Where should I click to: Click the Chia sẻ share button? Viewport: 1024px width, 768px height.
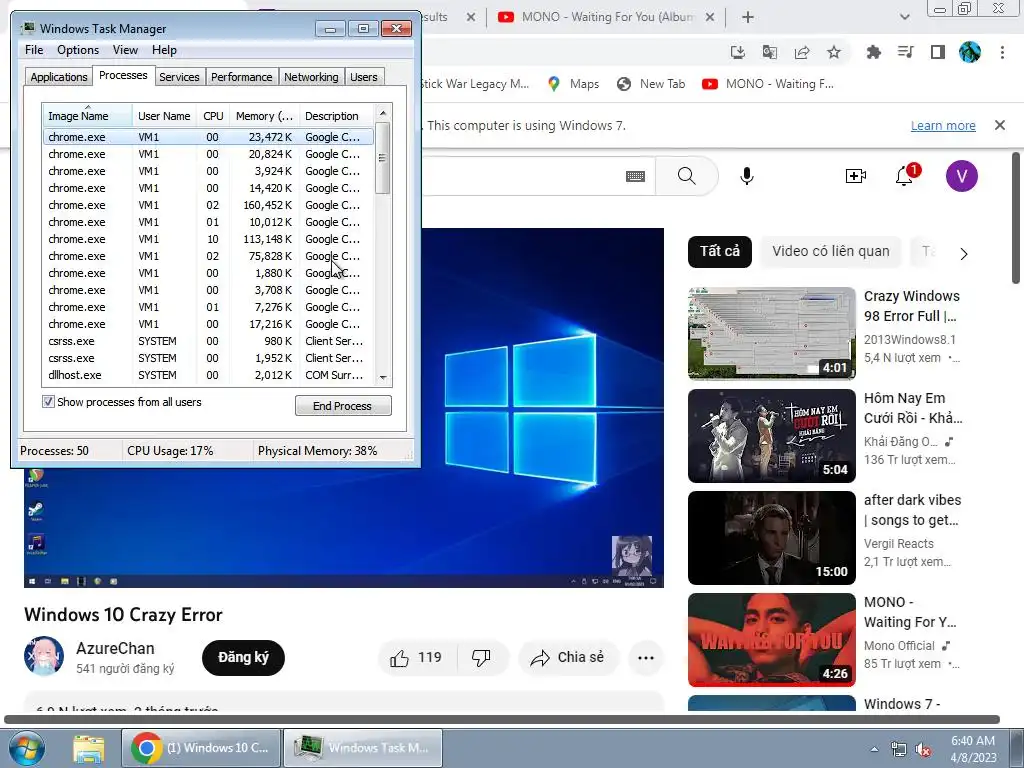click(567, 658)
